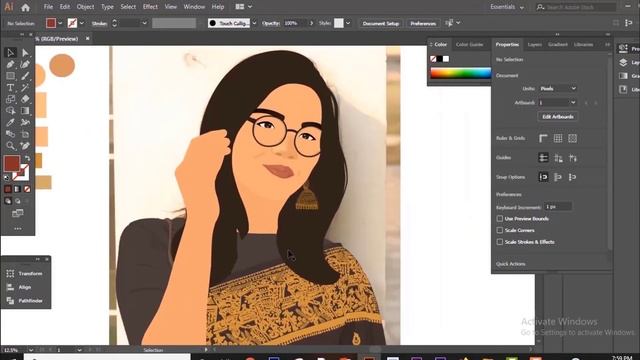Viewport: 640px width, 360px height.
Task: Click the black swatch in Color panel
Action: point(440,59)
